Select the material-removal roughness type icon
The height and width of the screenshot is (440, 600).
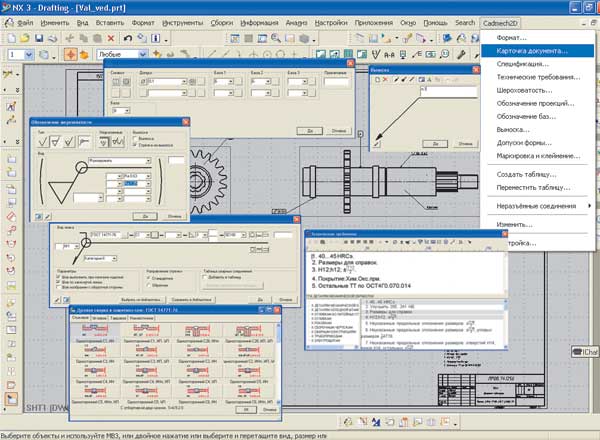(x=56, y=142)
